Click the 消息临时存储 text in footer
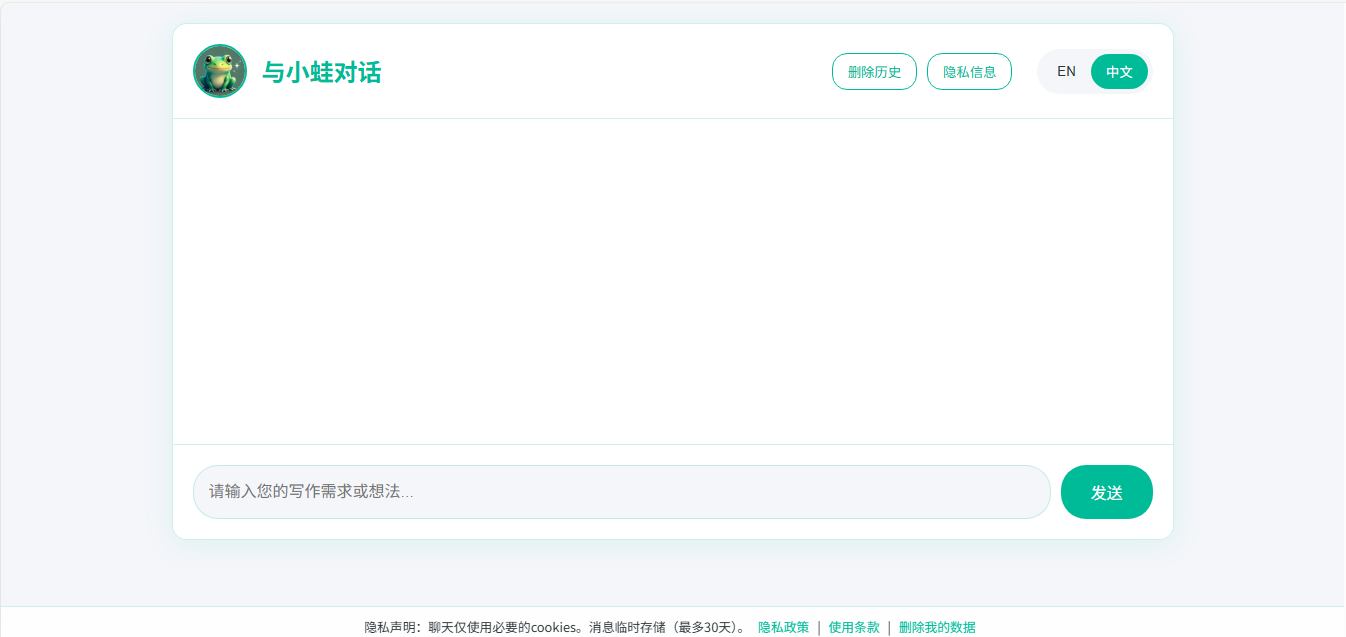This screenshot has height=637, width=1346. tap(627, 628)
